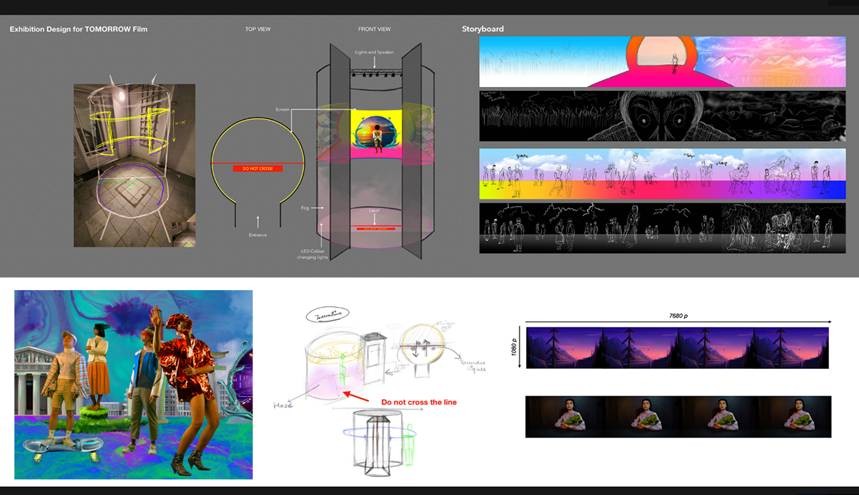Click the 7680 p width dimension label
Viewport: 859px width, 495px height.
click(x=679, y=316)
